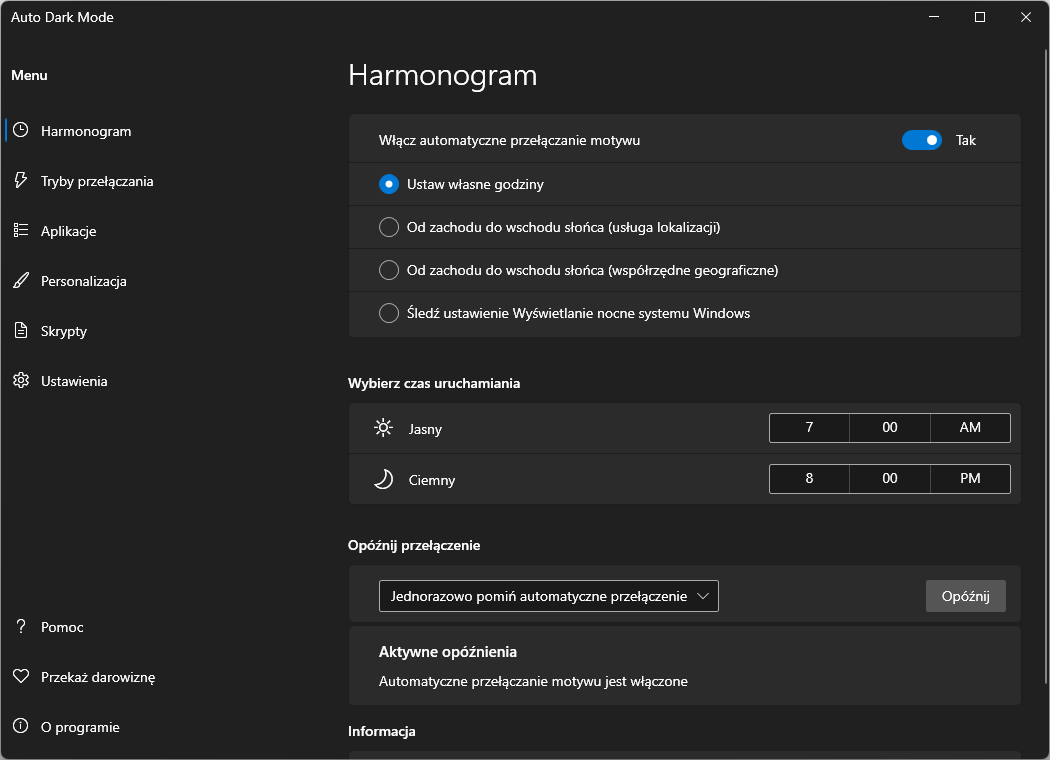
Task: Select follow Windows night light setting
Action: pyautogui.click(x=388, y=313)
